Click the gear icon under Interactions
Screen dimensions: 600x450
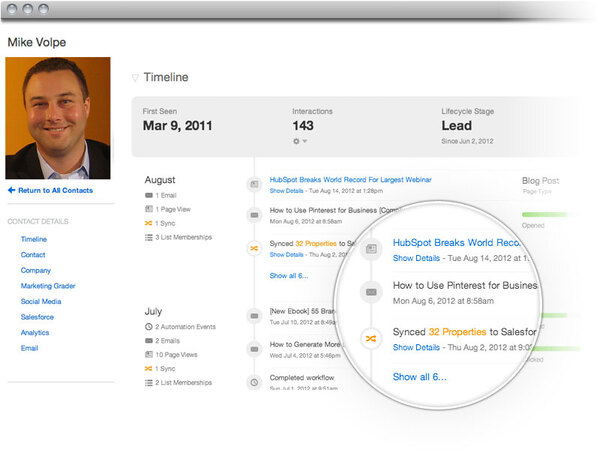[x=295, y=142]
